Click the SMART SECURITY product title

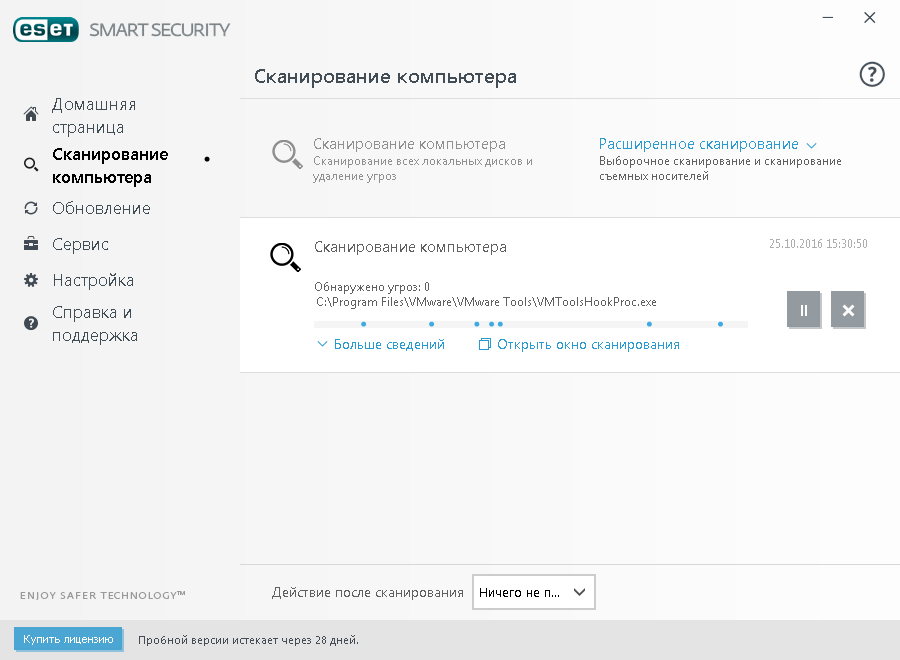coord(160,30)
